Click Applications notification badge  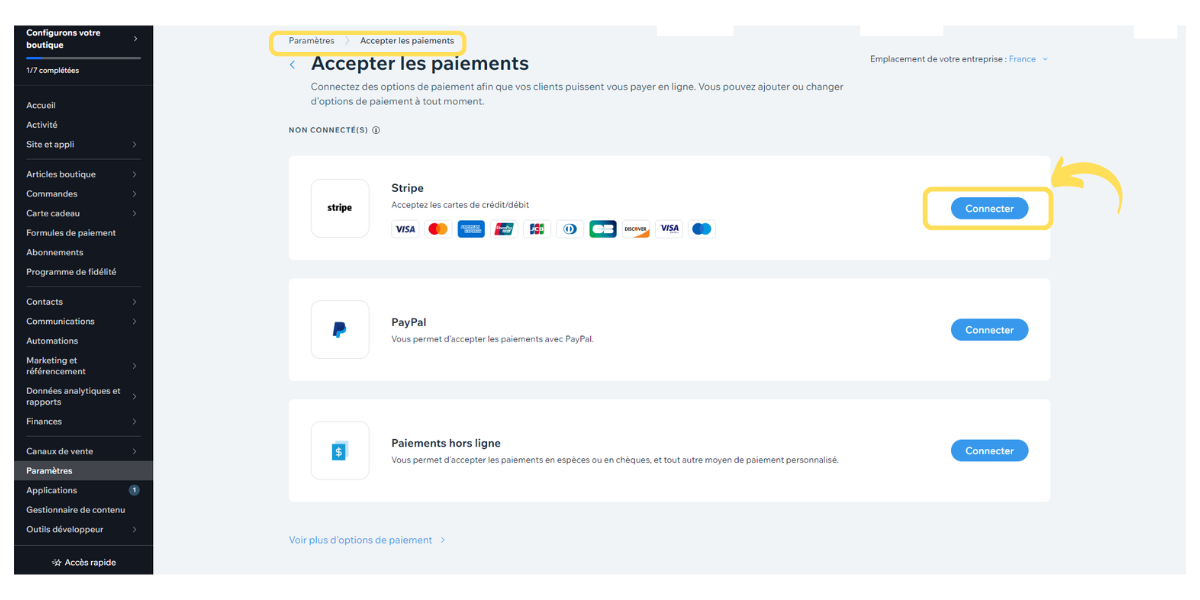(x=134, y=490)
